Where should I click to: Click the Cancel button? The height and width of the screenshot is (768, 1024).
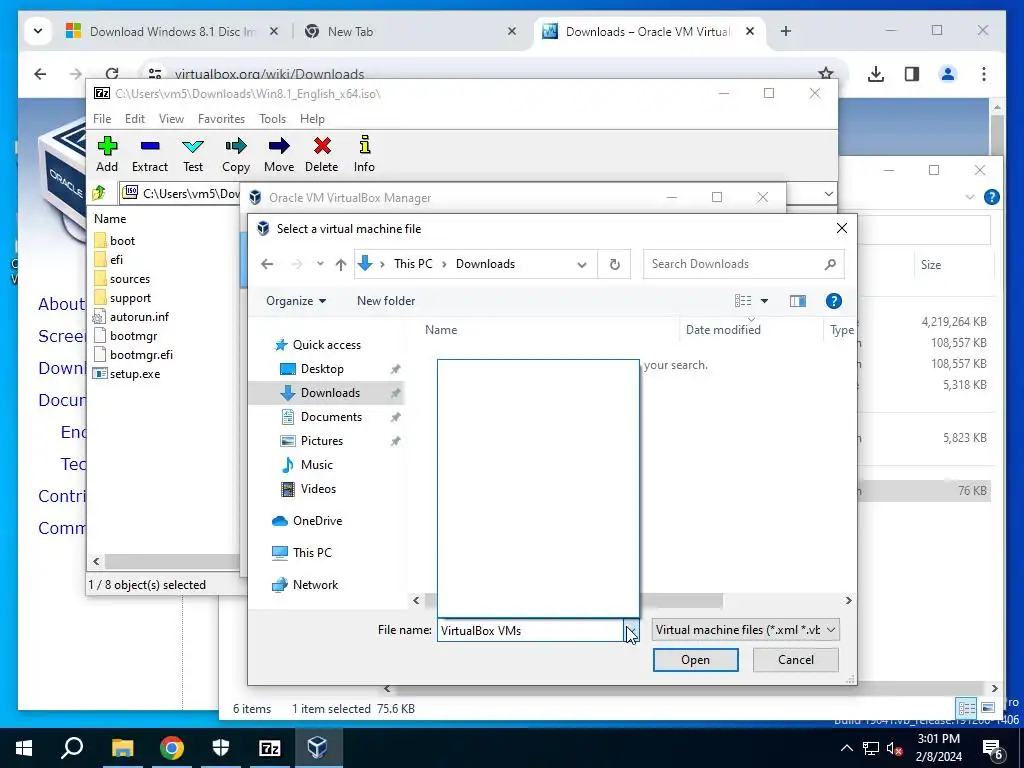coord(795,660)
